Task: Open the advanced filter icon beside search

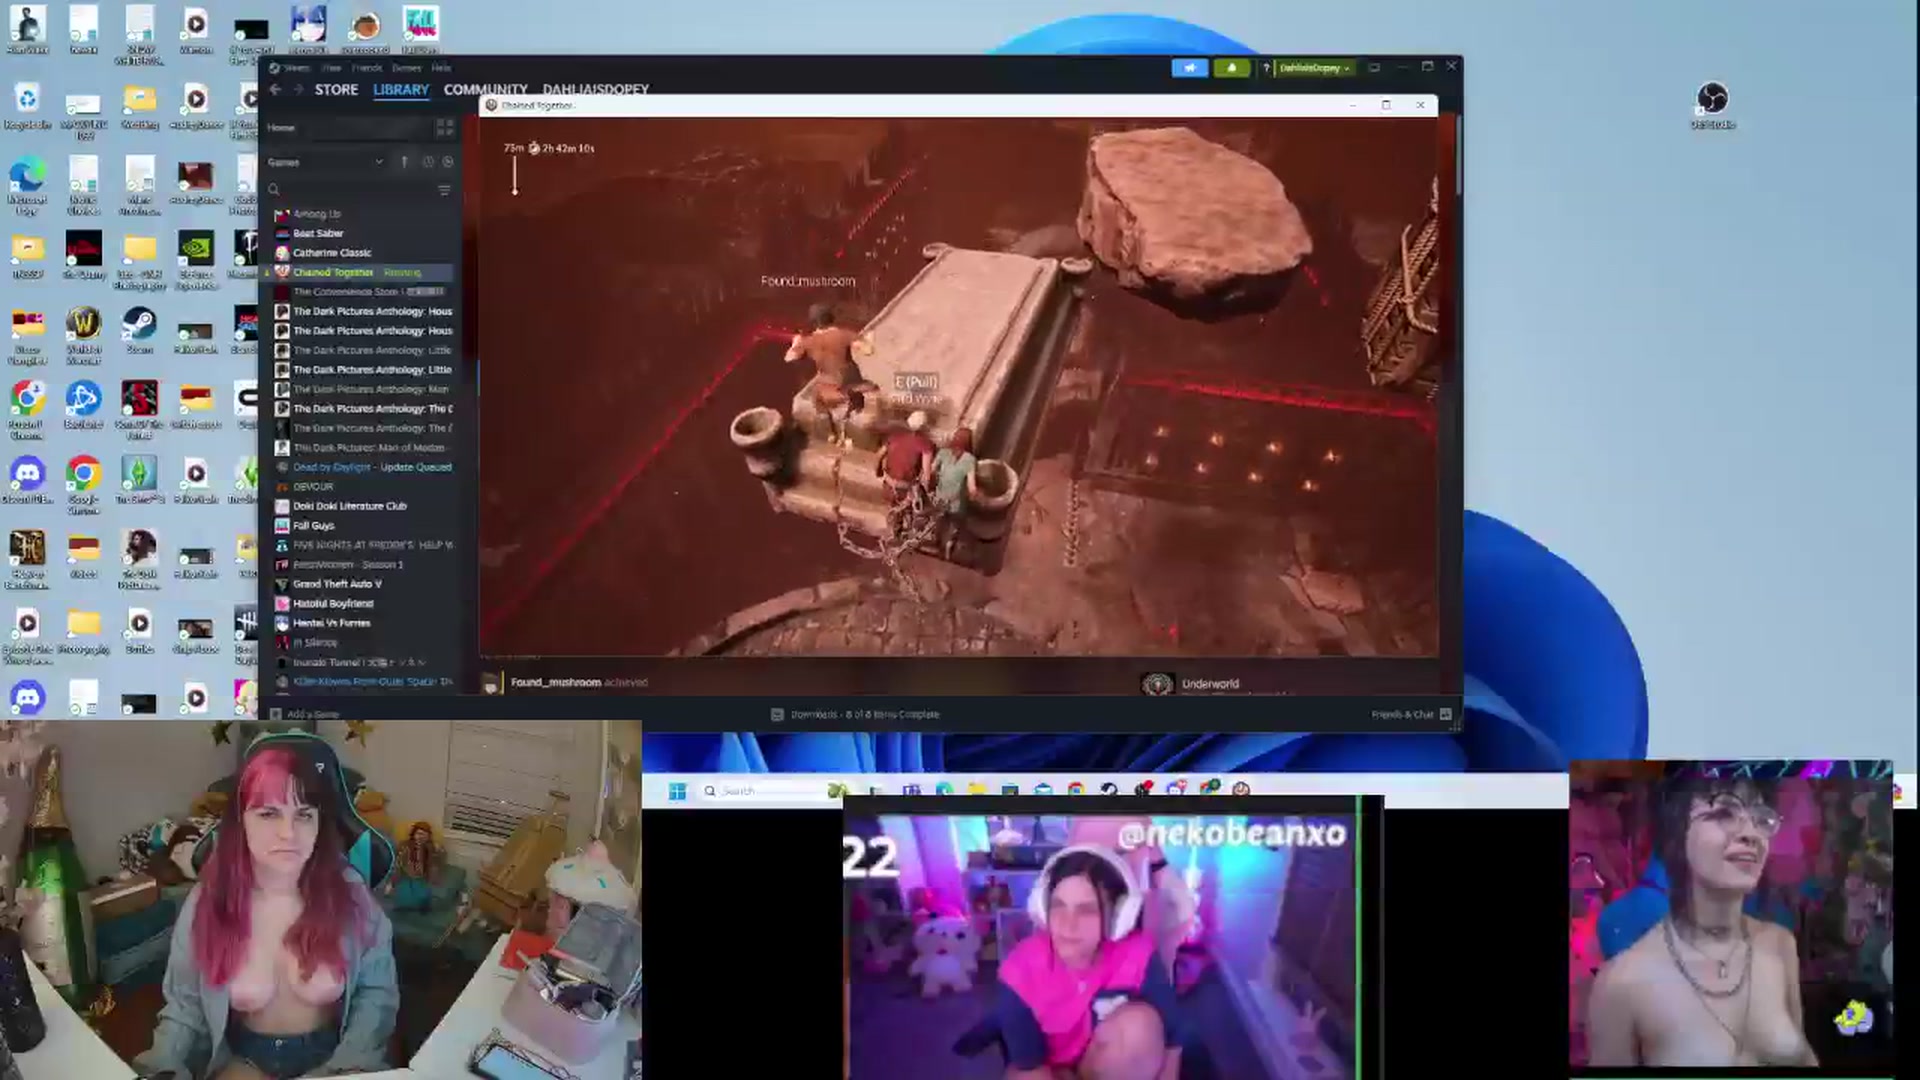Action: tap(444, 190)
